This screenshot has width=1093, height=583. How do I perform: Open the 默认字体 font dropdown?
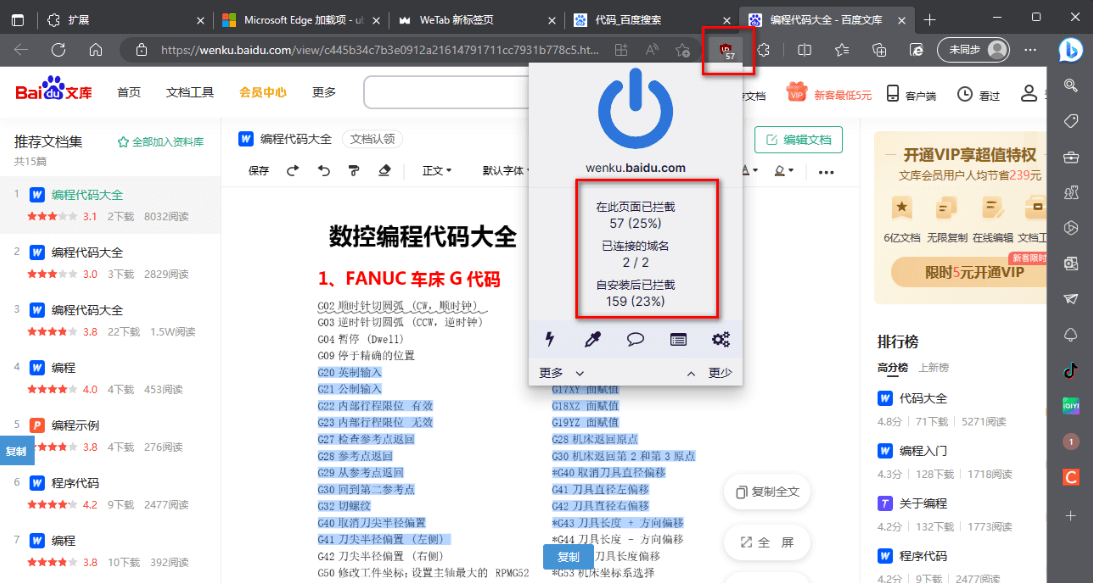point(505,171)
